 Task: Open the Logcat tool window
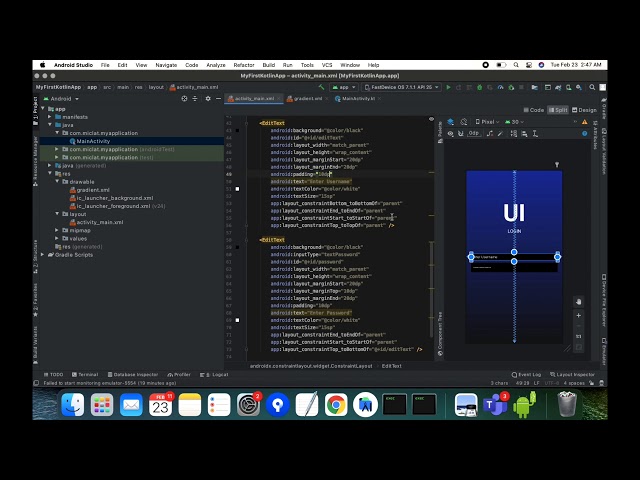click(214, 374)
